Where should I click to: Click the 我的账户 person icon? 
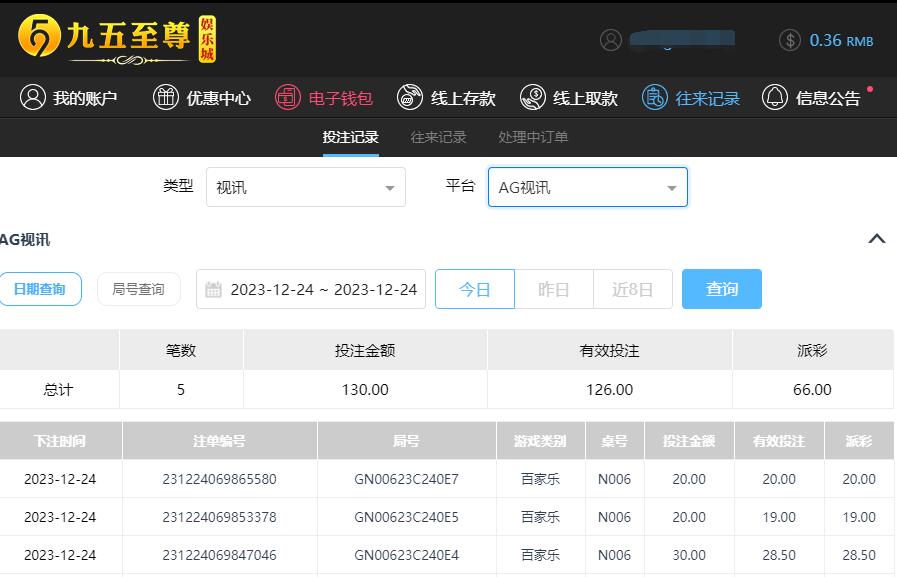tap(33, 97)
